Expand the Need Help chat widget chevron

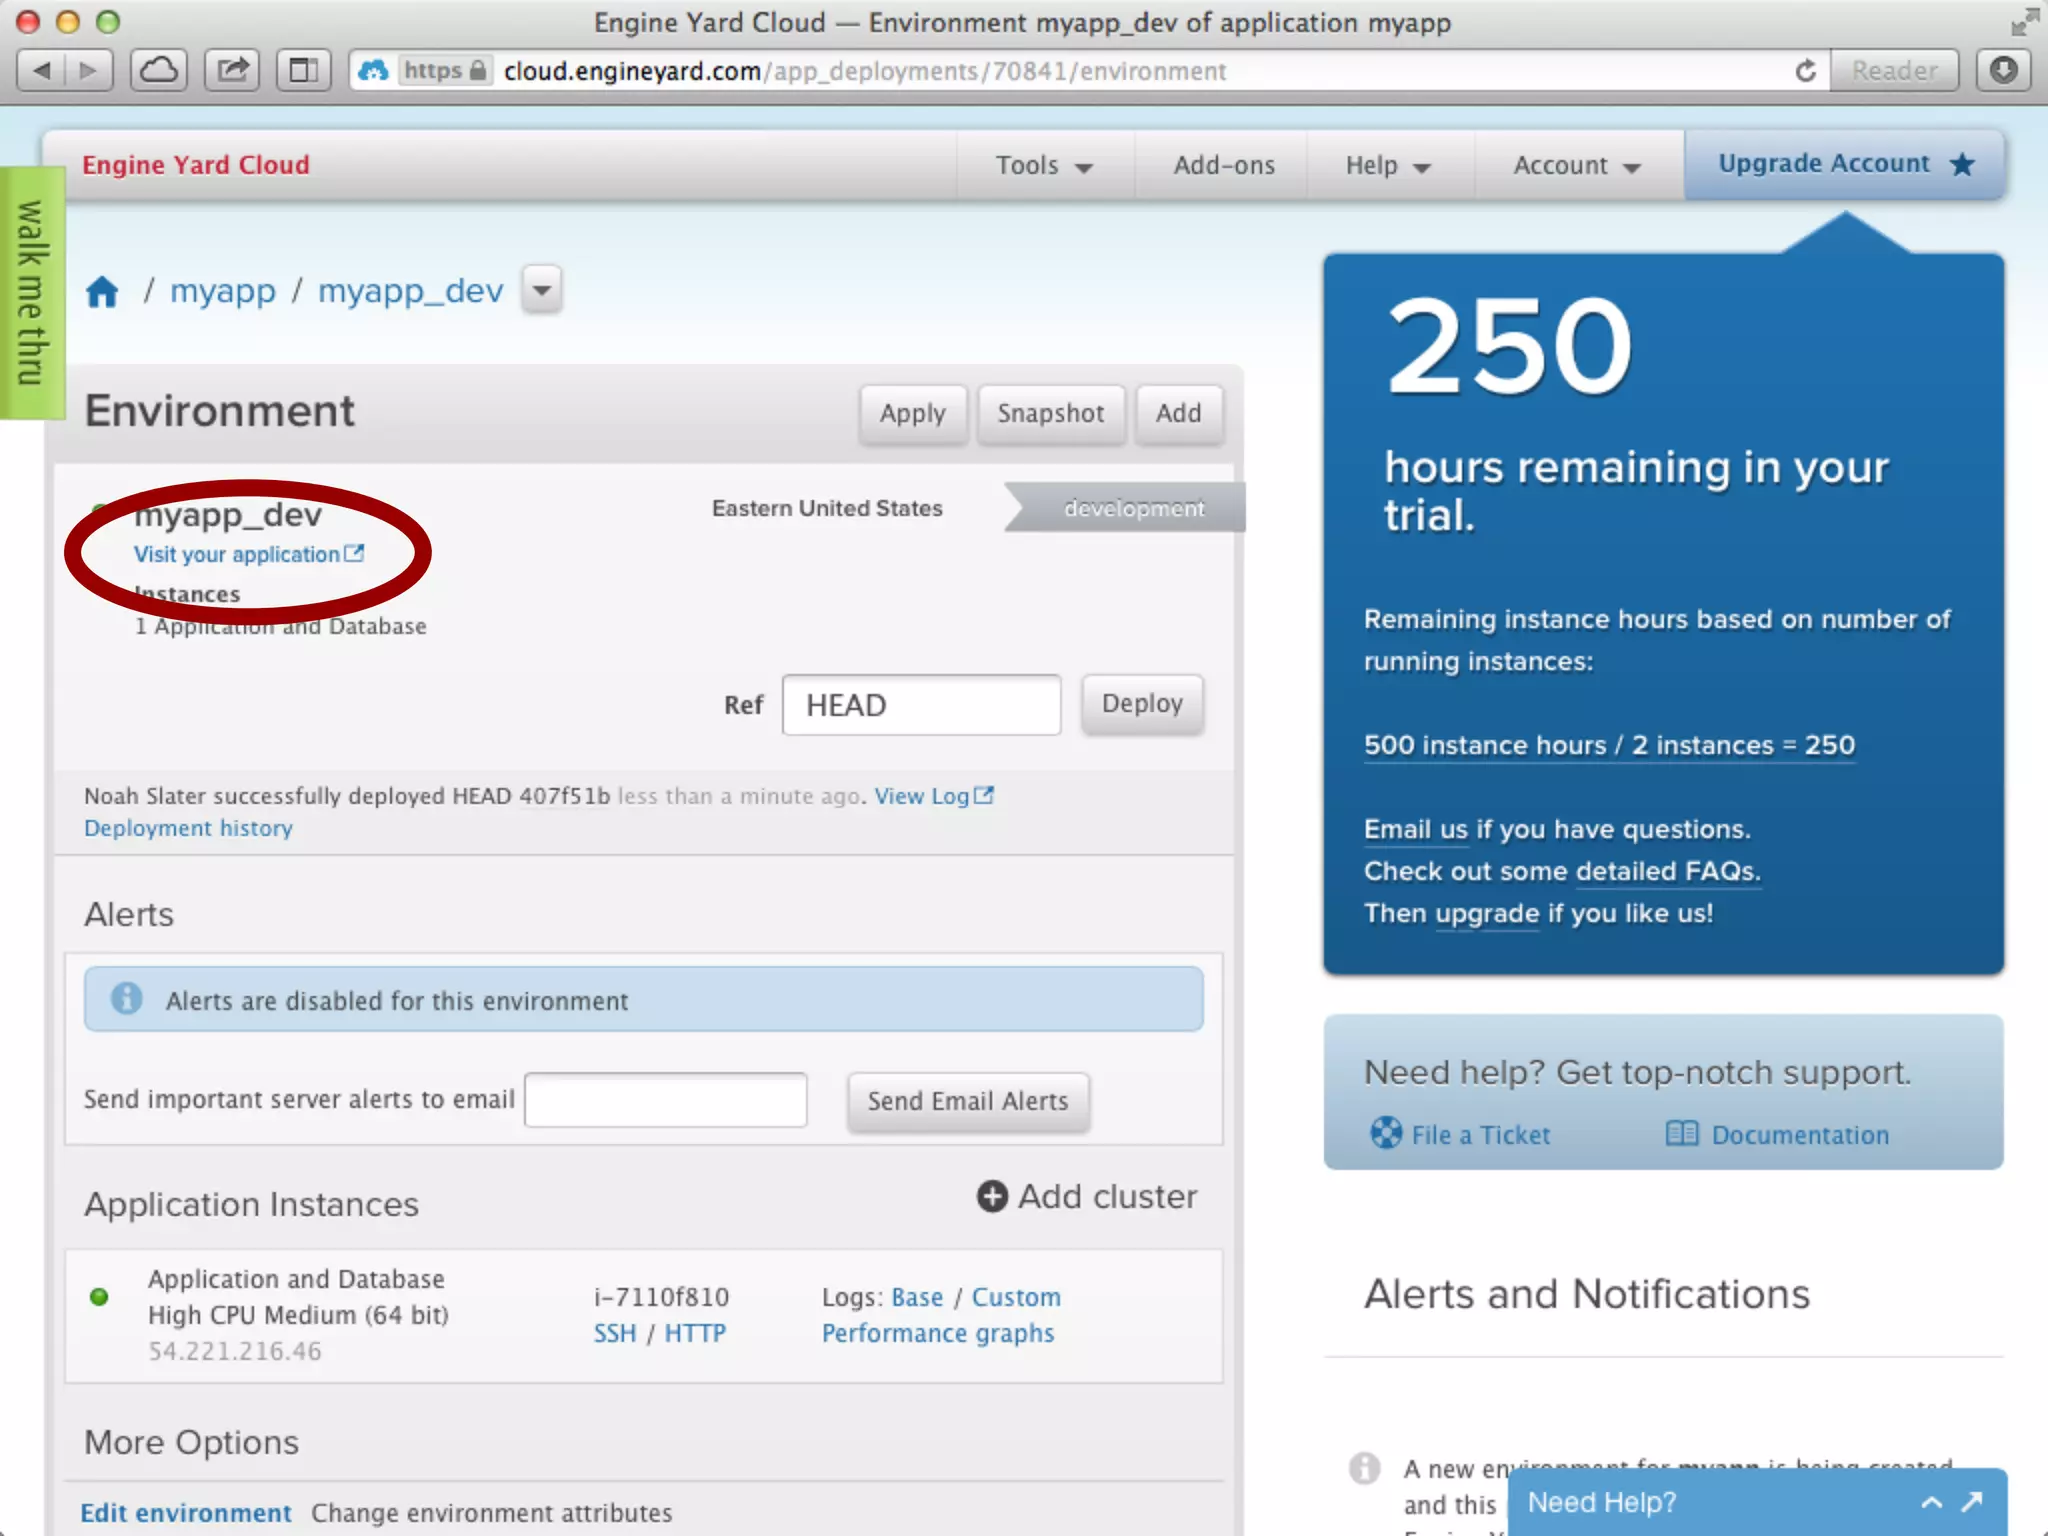(x=1932, y=1502)
